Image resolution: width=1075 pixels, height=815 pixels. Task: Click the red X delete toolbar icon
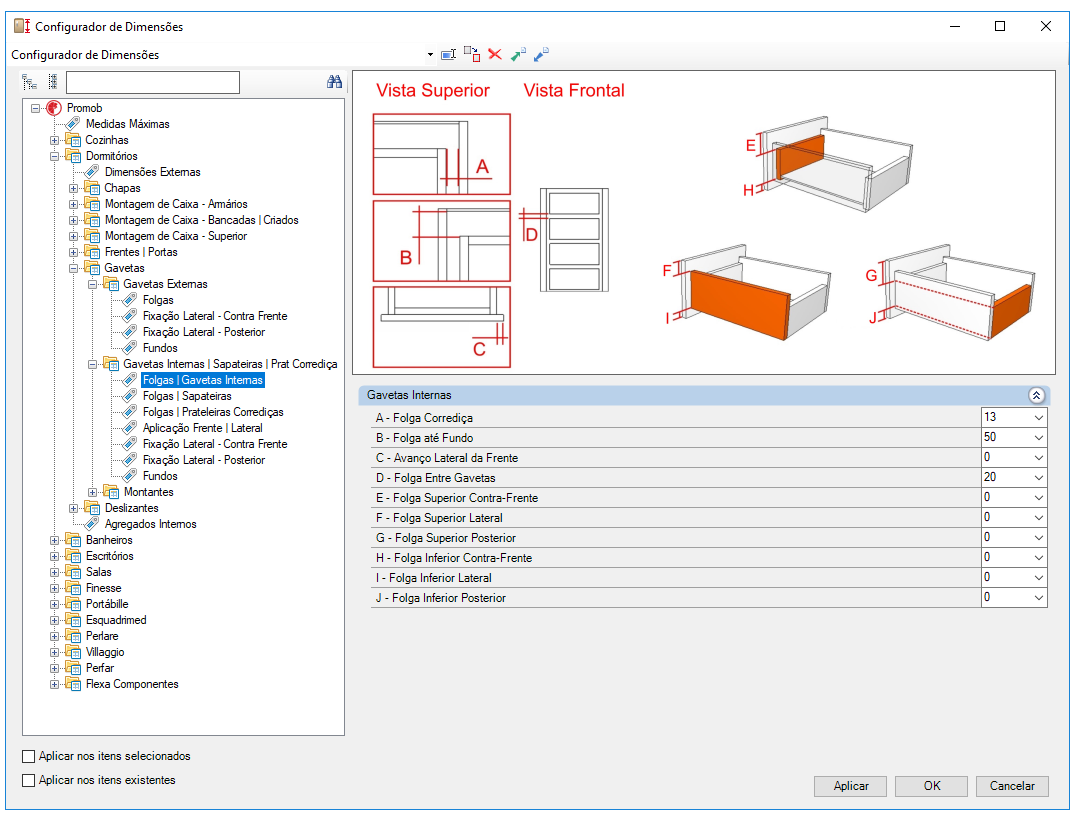click(495, 54)
